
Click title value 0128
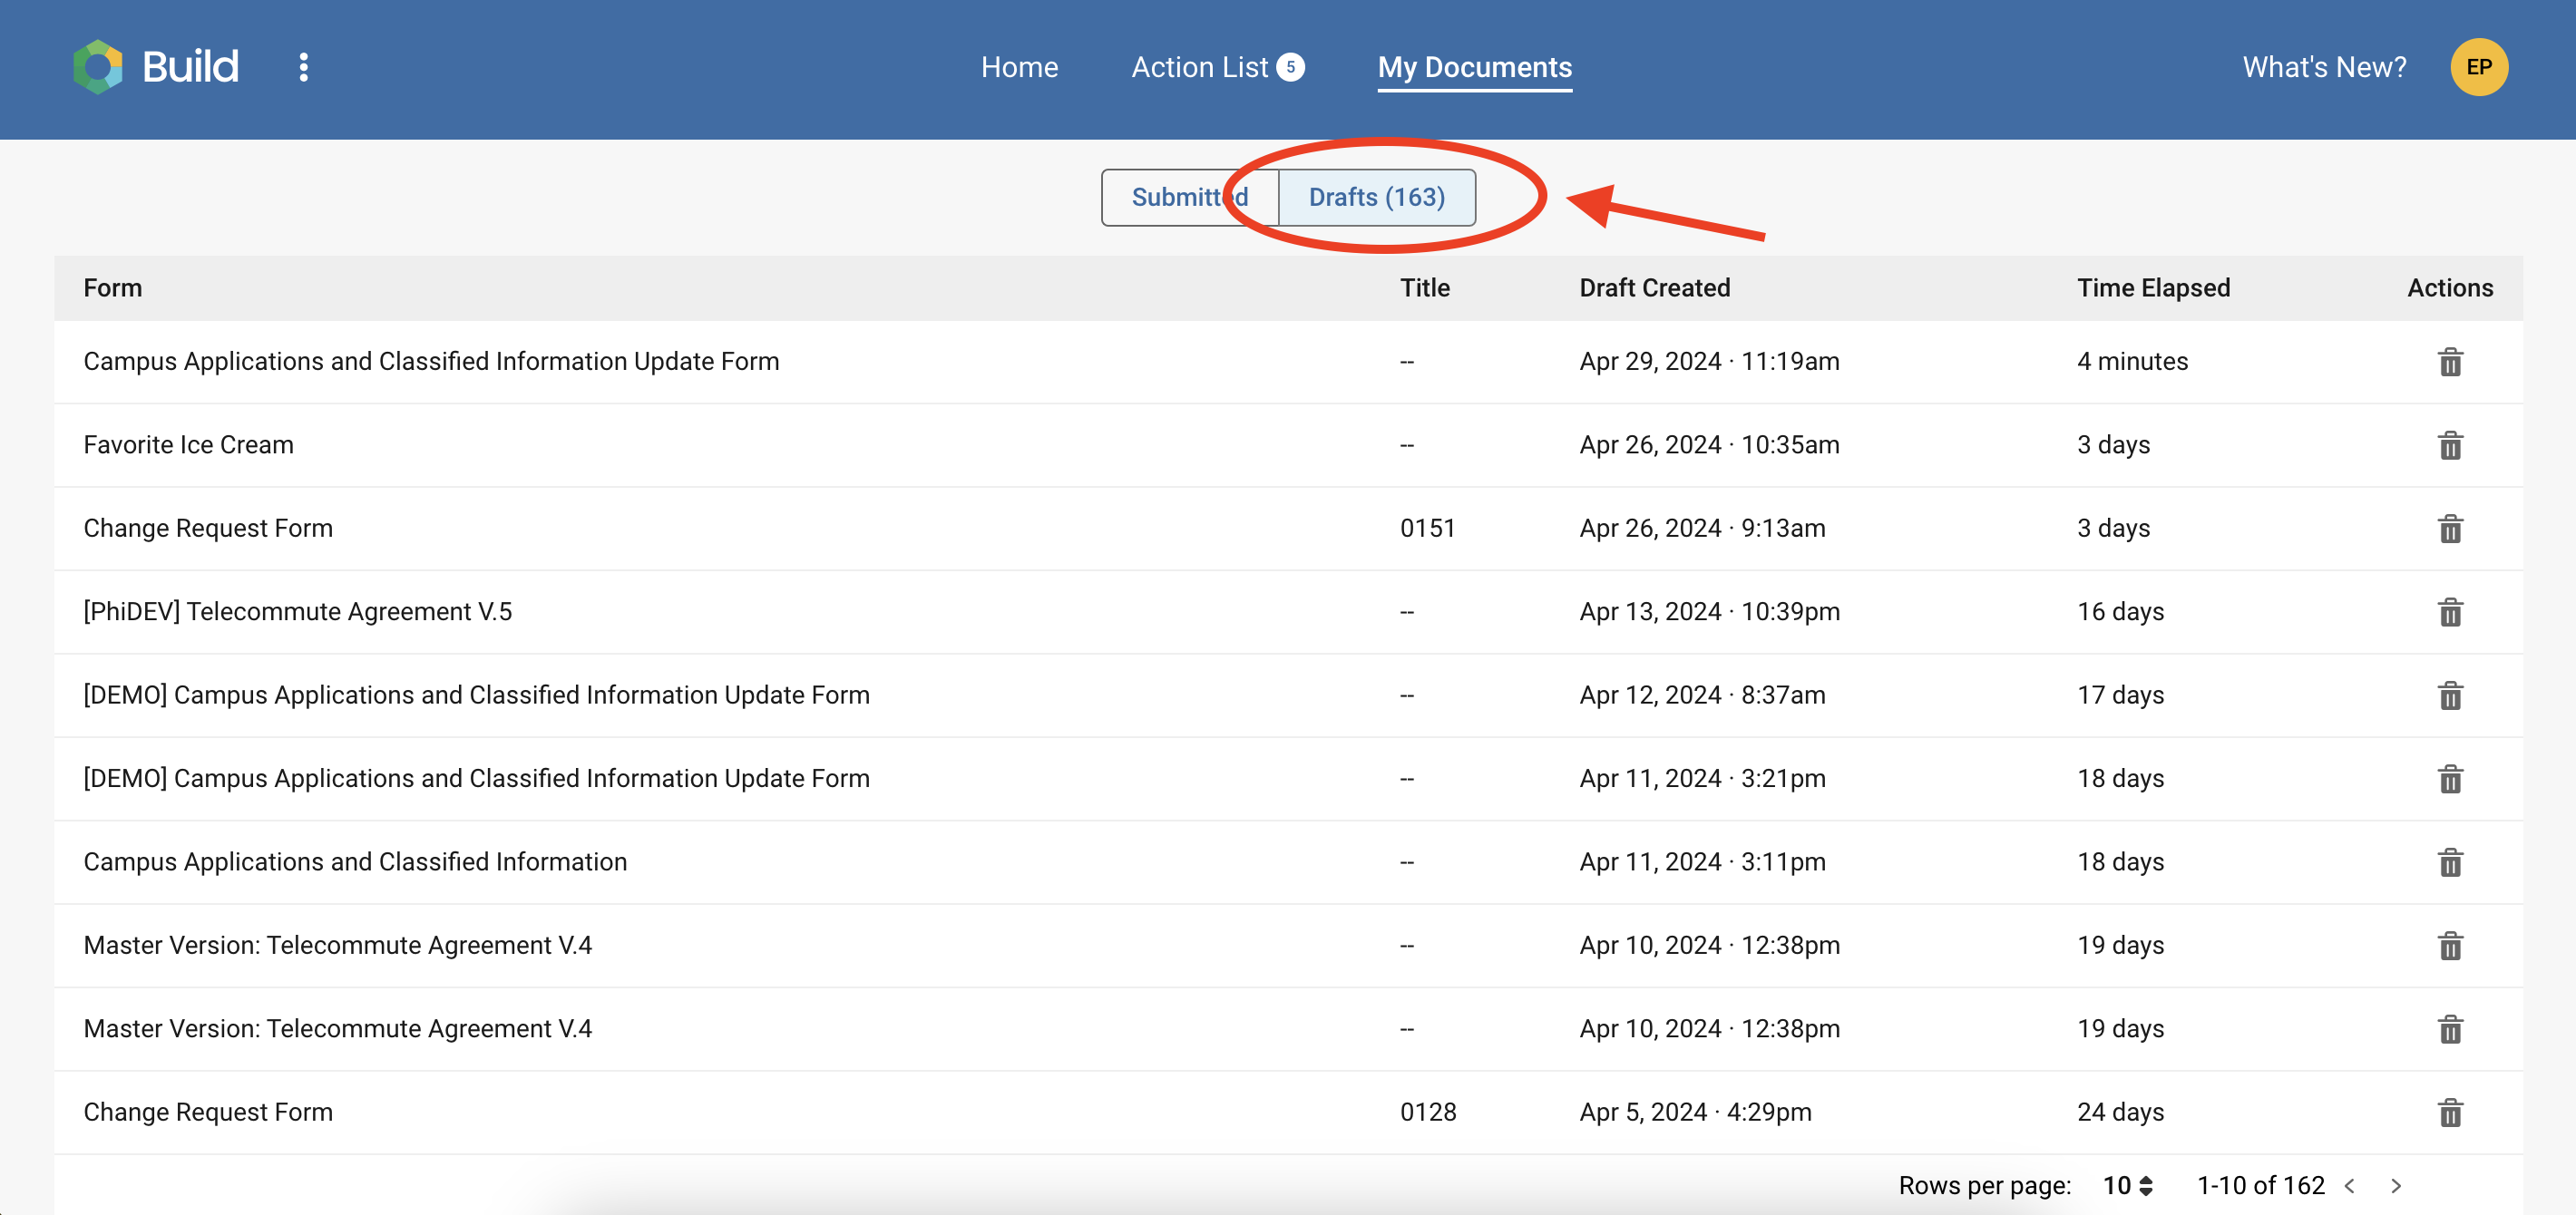click(x=1427, y=1112)
